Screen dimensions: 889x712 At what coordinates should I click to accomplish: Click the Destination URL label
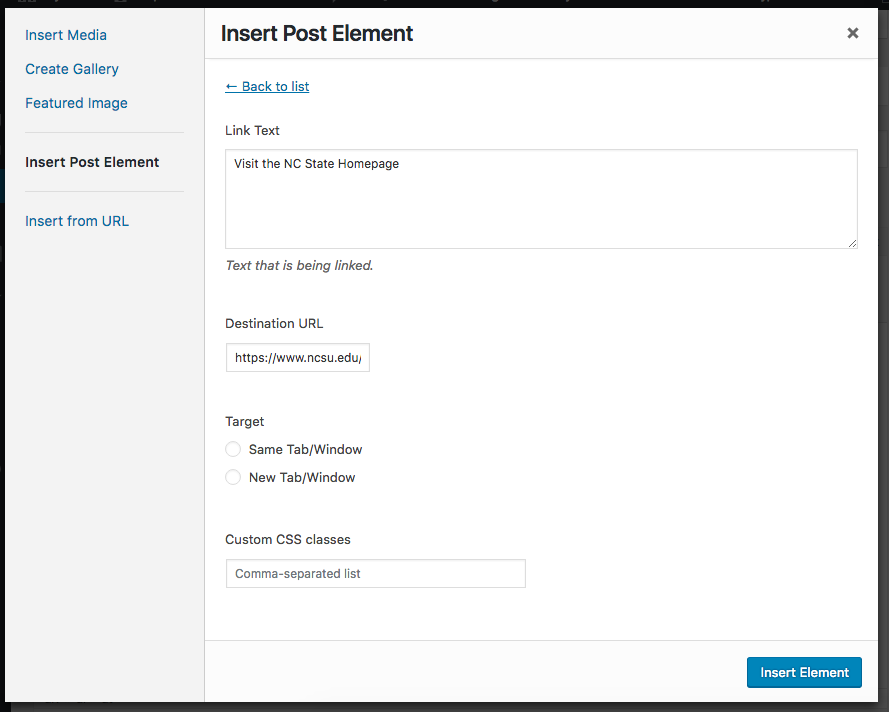tap(274, 323)
